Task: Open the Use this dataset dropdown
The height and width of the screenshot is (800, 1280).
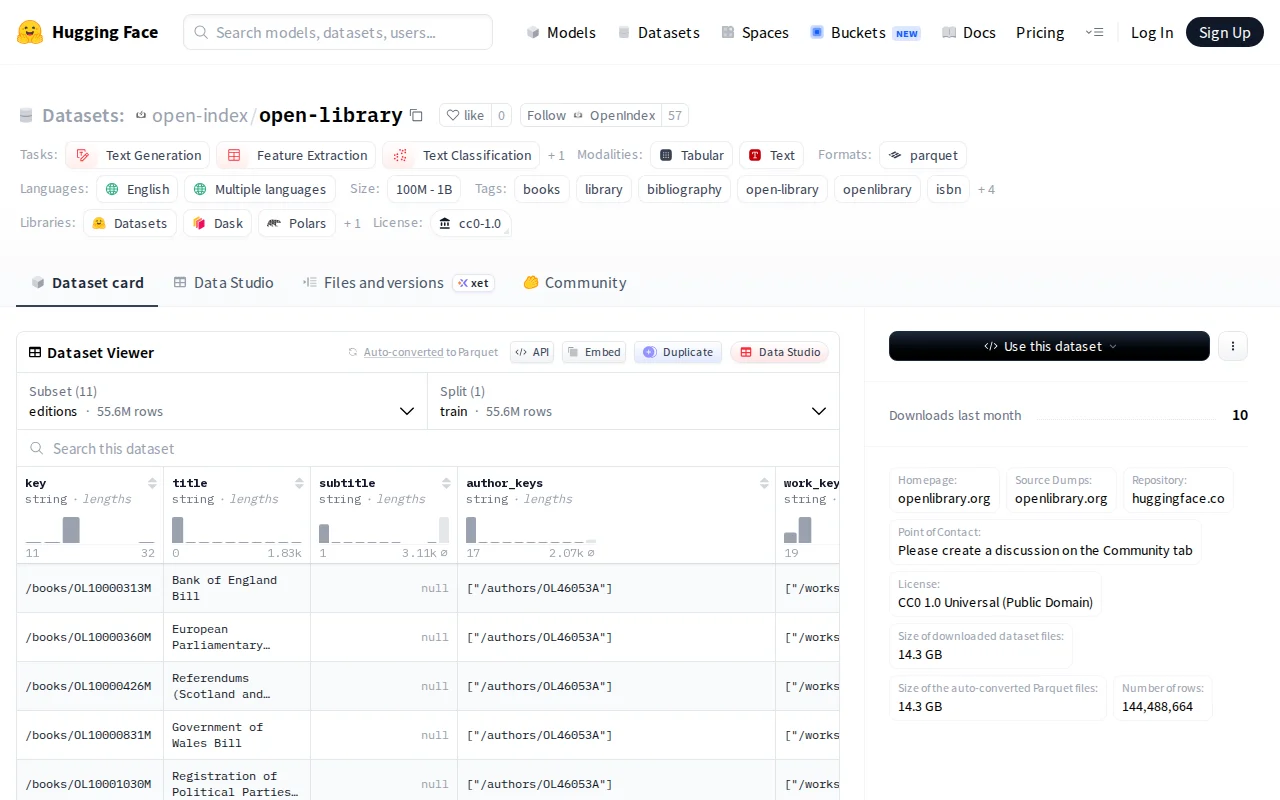Action: tap(1049, 346)
